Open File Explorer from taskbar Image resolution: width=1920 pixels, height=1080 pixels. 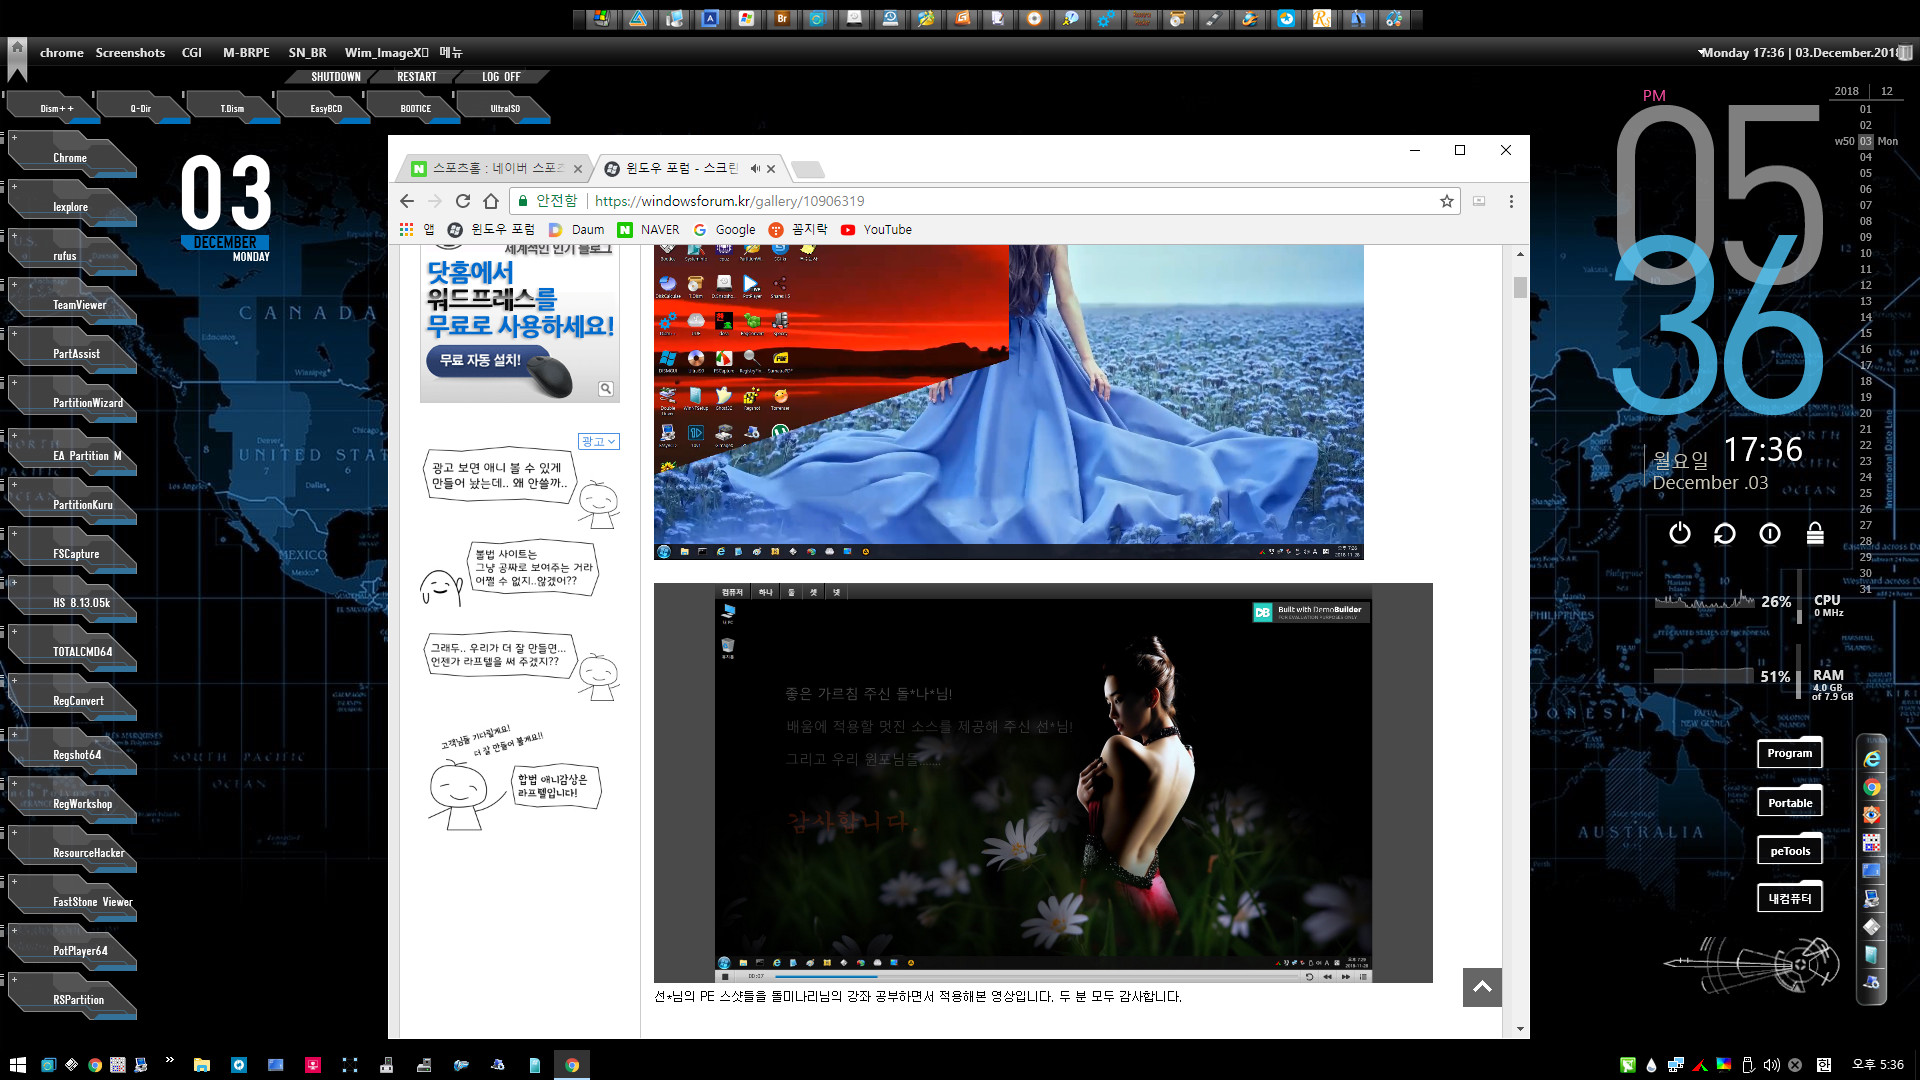click(201, 1065)
